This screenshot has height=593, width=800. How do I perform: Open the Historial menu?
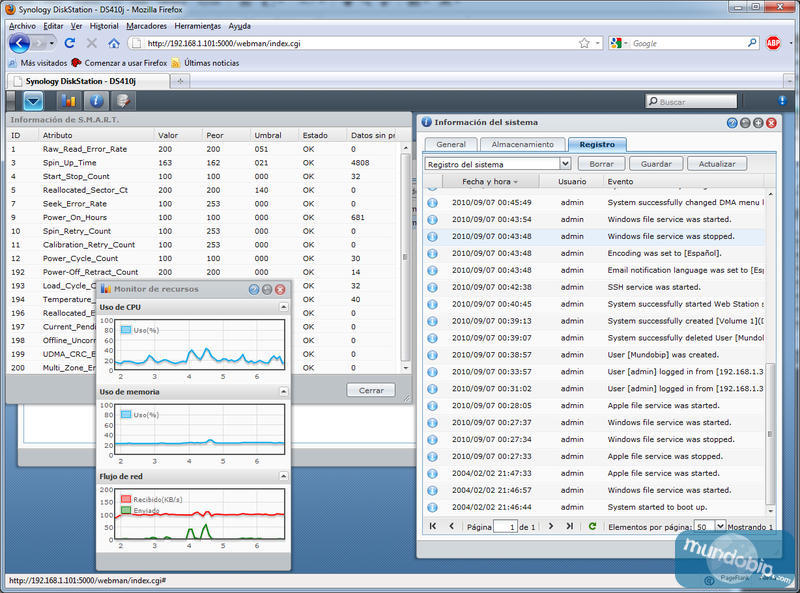point(104,26)
